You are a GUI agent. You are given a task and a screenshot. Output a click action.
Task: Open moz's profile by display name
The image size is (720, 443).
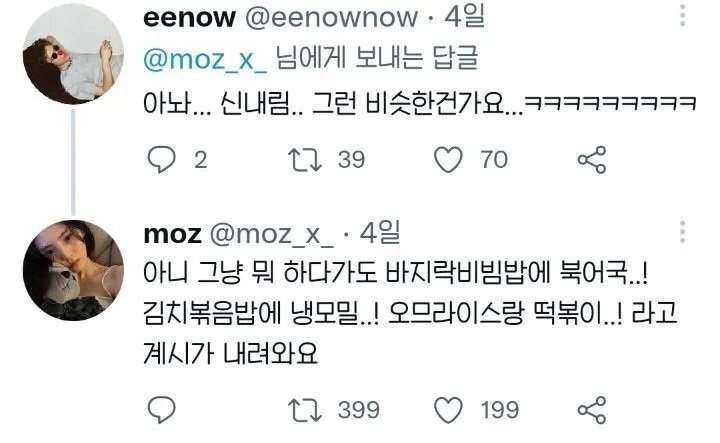pyautogui.click(x=172, y=235)
